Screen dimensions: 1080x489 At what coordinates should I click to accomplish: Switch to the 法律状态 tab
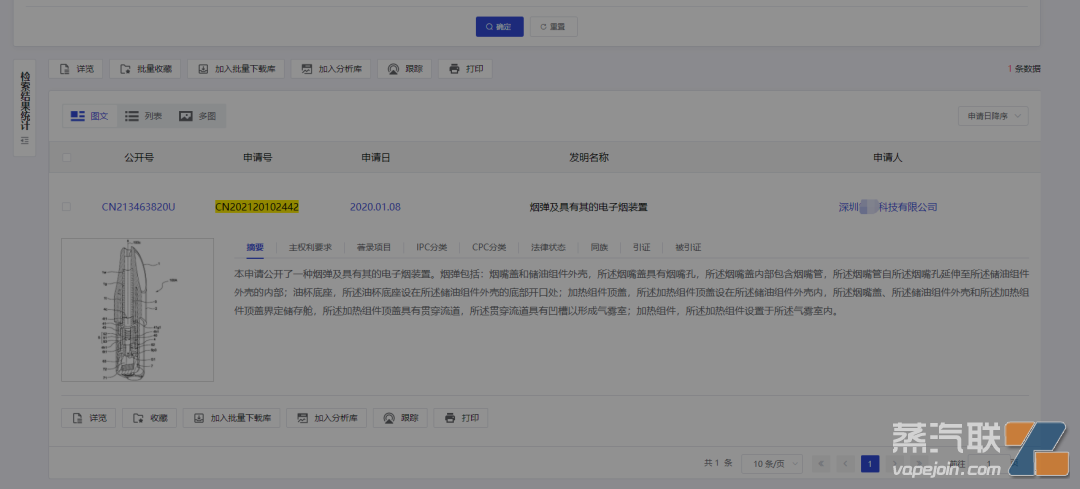tap(547, 247)
